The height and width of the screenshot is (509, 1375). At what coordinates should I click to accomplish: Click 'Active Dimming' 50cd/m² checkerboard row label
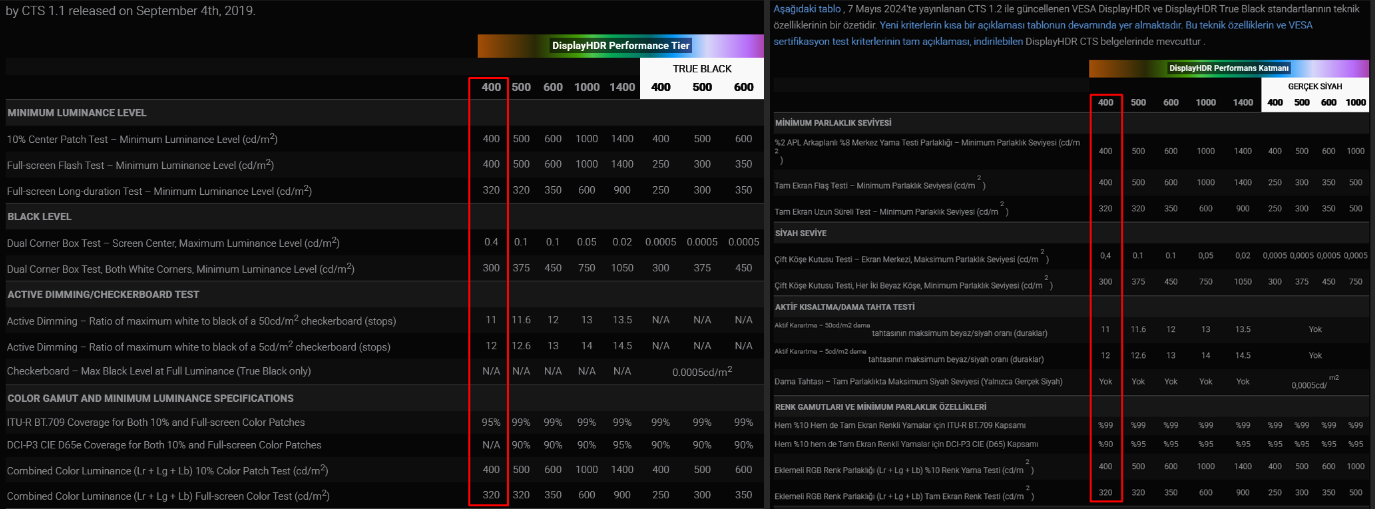pyautogui.click(x=202, y=320)
